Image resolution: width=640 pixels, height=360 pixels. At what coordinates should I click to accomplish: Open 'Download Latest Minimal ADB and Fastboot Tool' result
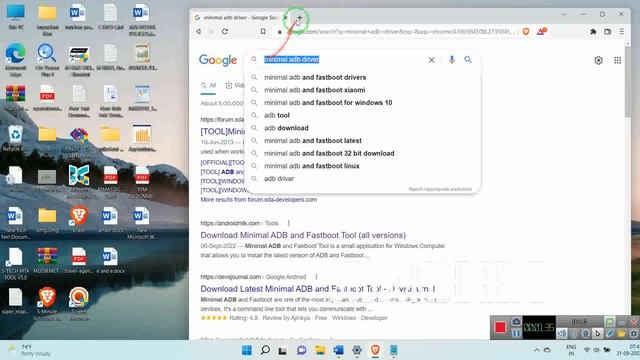point(318,289)
